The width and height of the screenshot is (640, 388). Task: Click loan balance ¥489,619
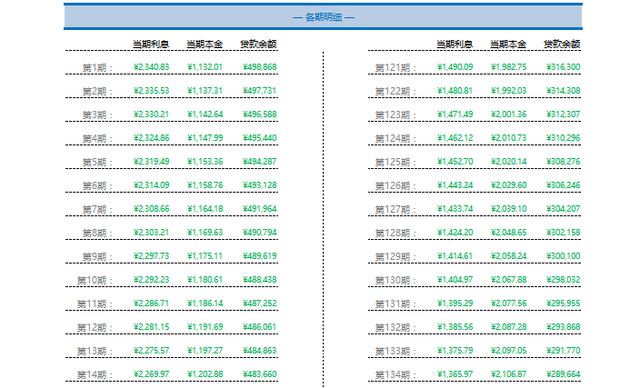[260, 256]
